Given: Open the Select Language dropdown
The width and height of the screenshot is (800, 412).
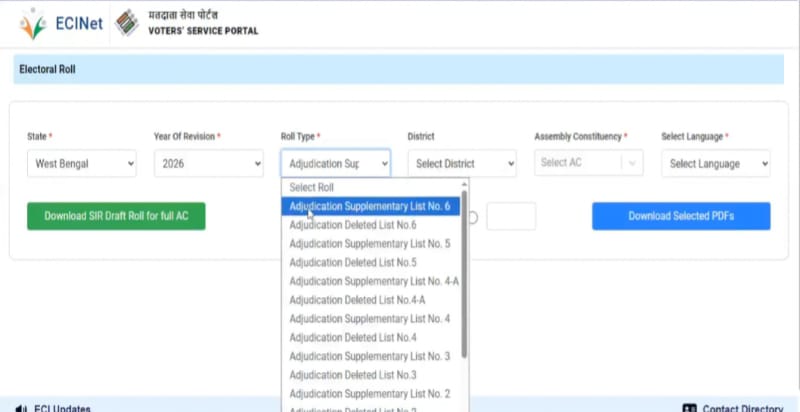Looking at the screenshot, I should [x=715, y=163].
